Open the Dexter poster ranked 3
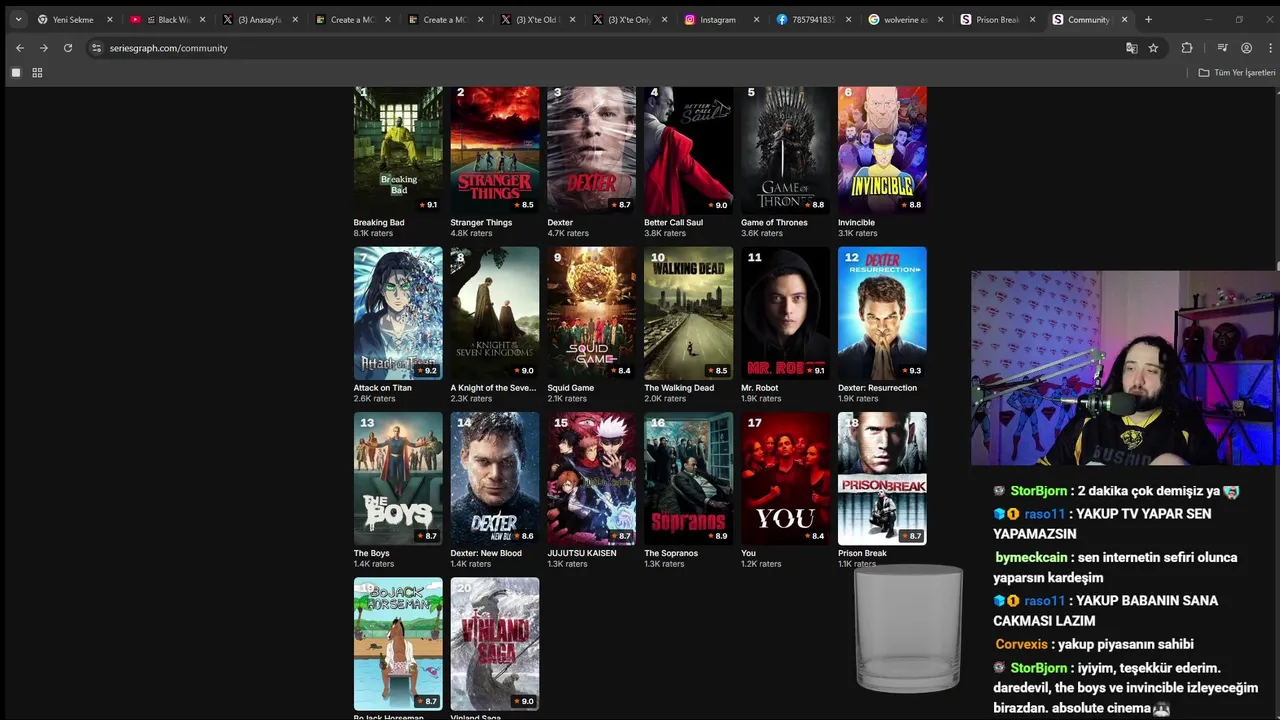Viewport: 1280px width, 720px height. pyautogui.click(x=591, y=149)
